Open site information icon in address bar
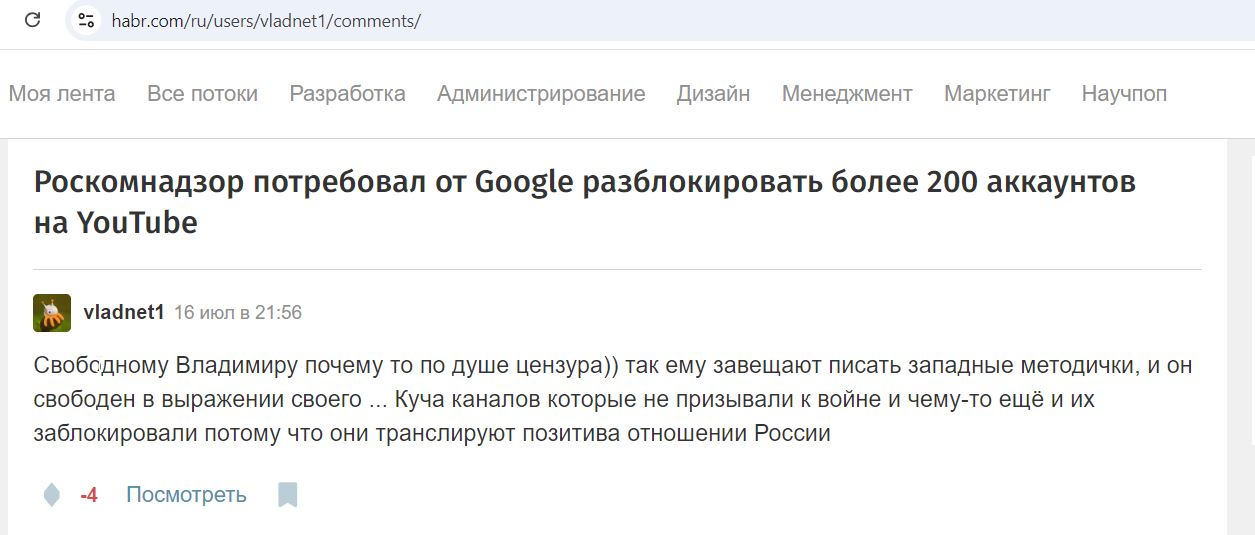The image size is (1255, 535). [86, 20]
